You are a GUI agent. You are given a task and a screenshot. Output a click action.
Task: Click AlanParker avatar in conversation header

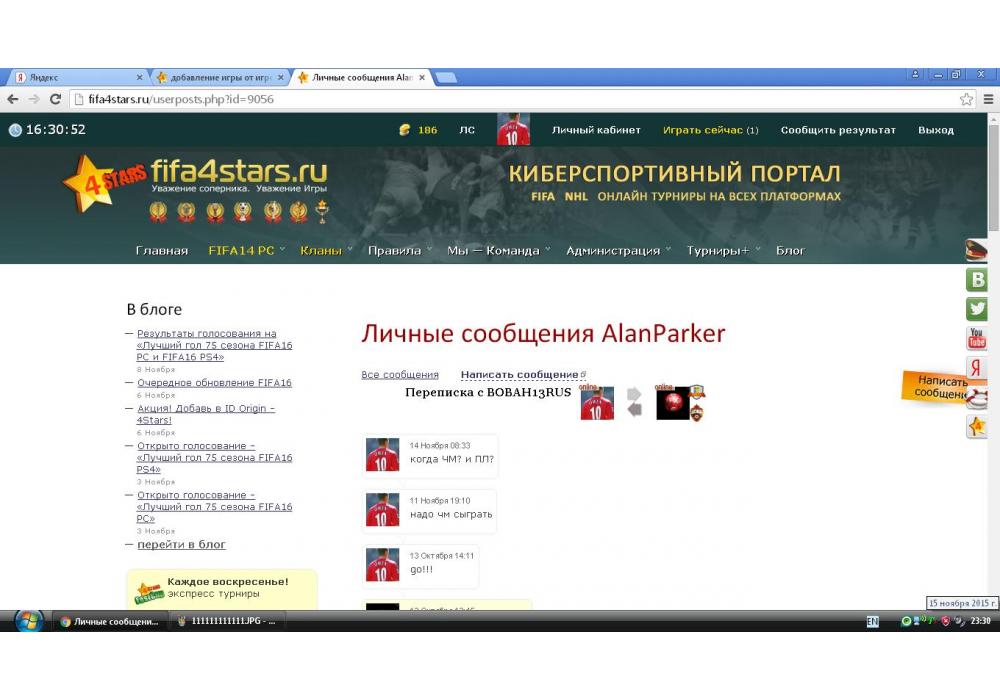[x=597, y=403]
